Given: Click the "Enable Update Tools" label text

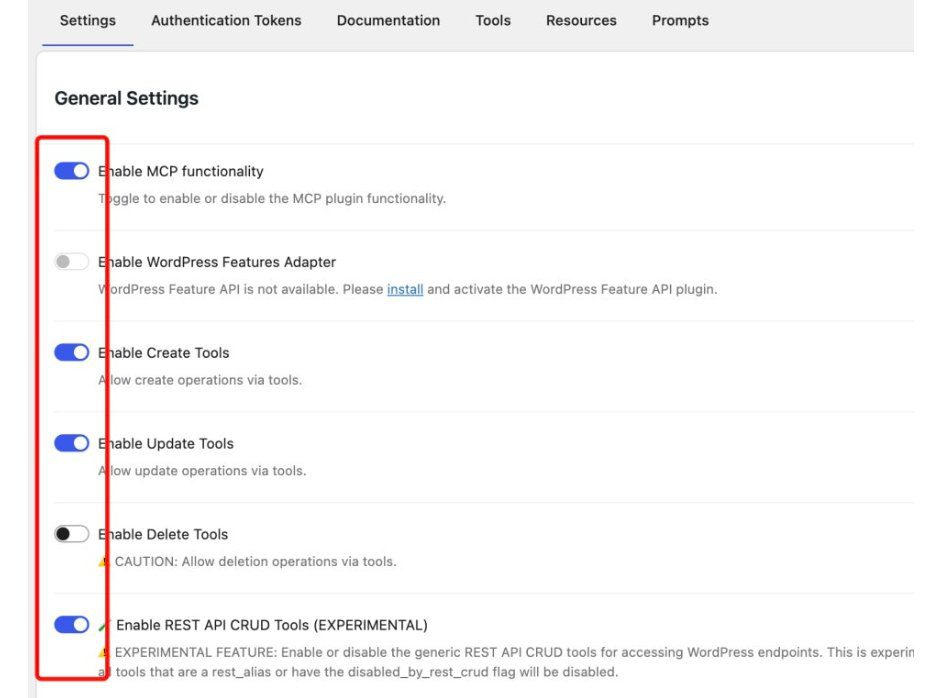Looking at the screenshot, I should tap(166, 444).
